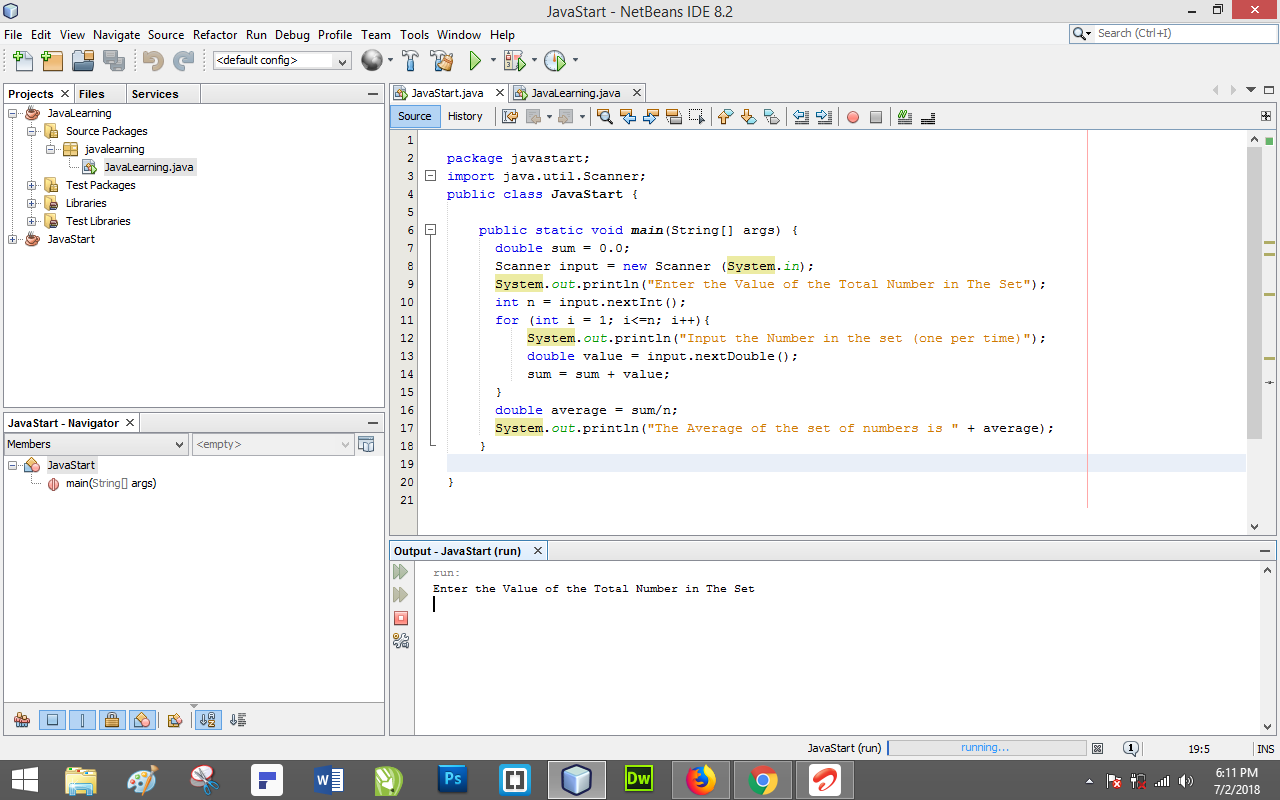The height and width of the screenshot is (800, 1280).
Task: Open Output settings wrench icon
Action: click(401, 641)
